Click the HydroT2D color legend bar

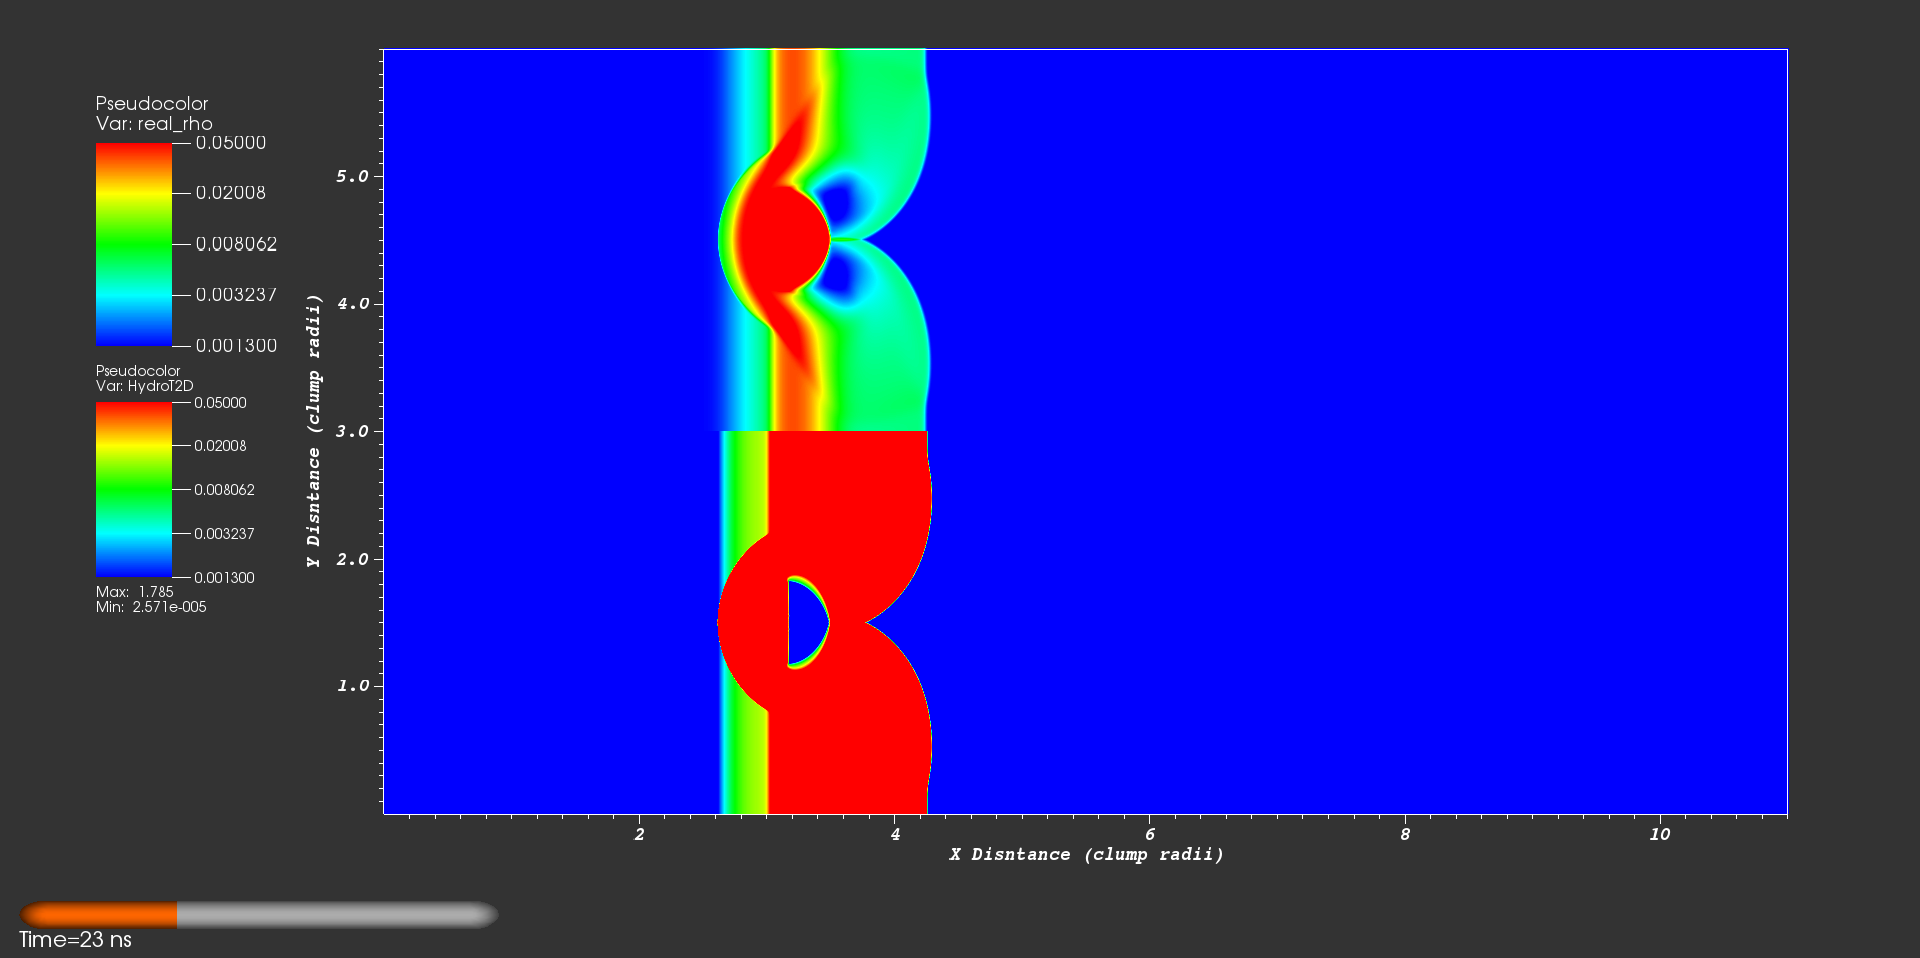coord(133,490)
